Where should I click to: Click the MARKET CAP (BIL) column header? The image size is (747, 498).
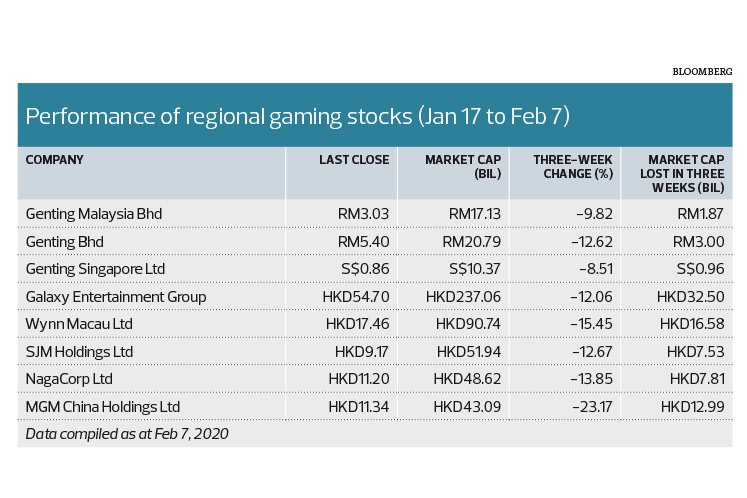click(463, 167)
